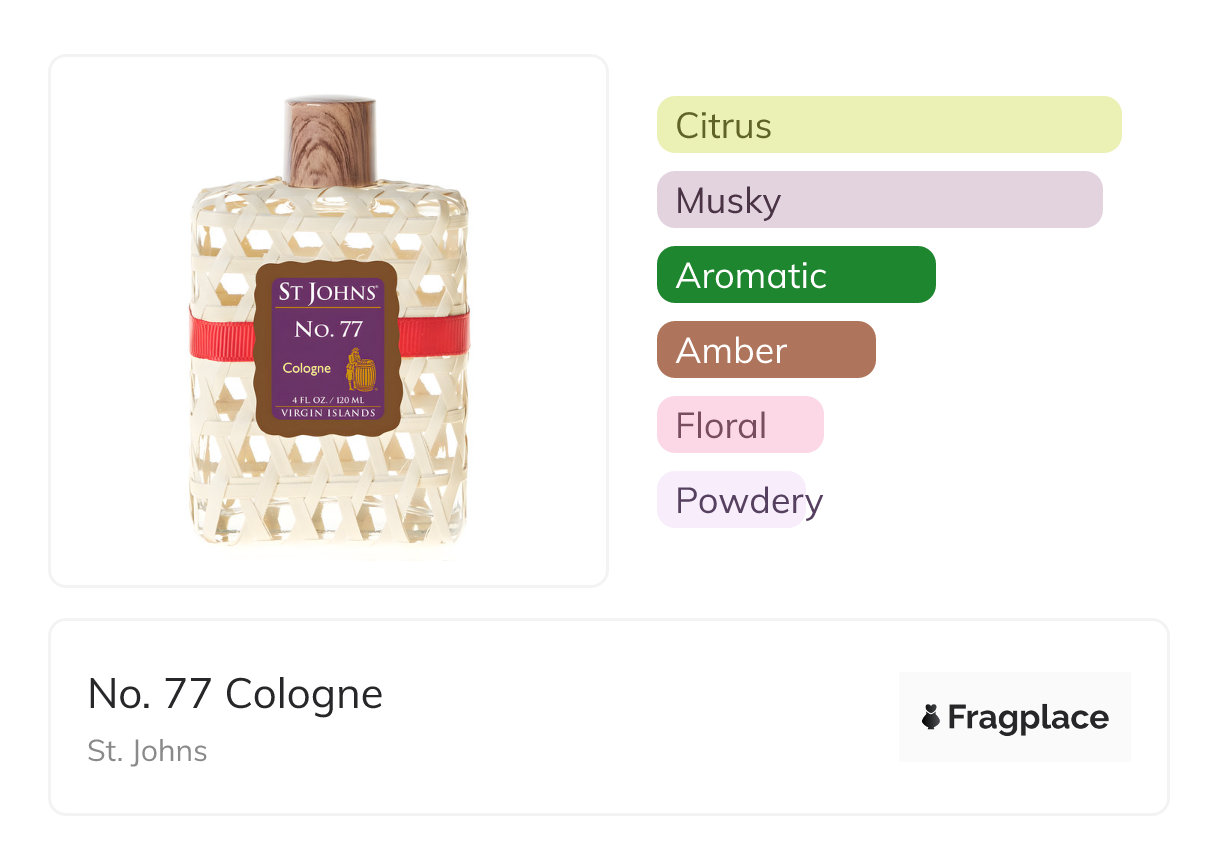Click the purple St Johns bottle label

click(x=329, y=350)
